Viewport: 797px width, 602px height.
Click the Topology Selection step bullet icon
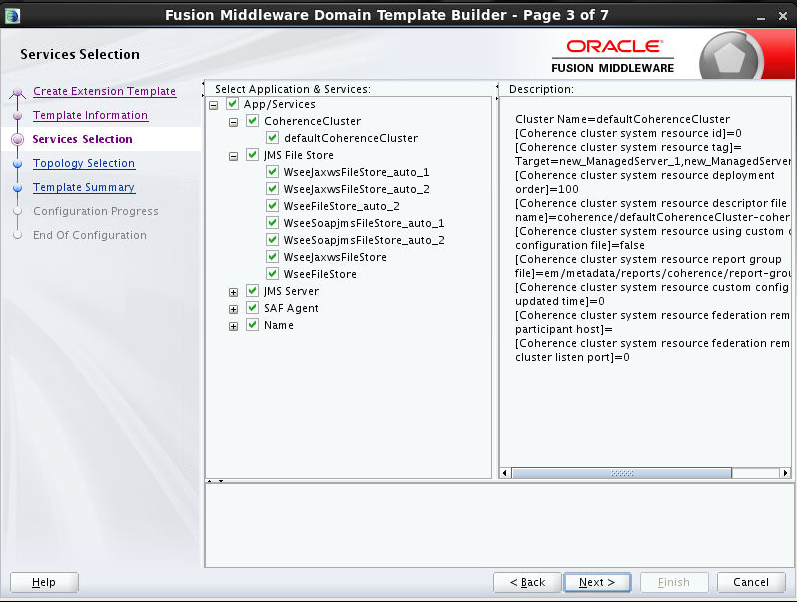coord(18,164)
